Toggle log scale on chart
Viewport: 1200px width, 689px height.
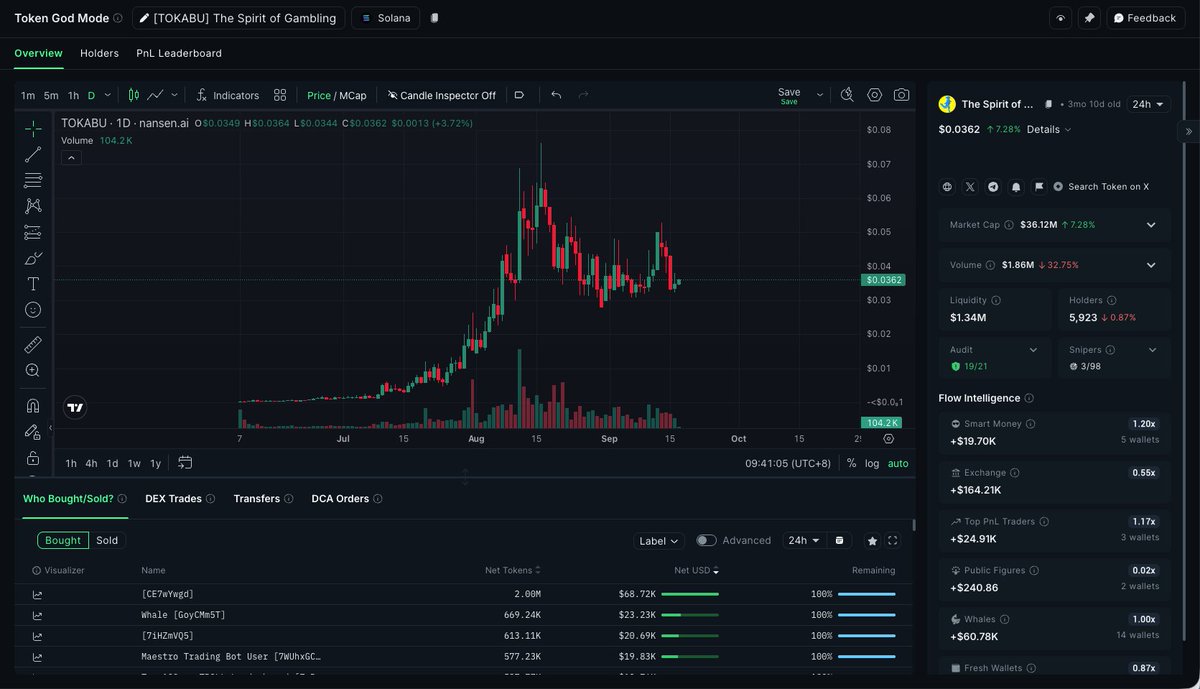click(872, 463)
